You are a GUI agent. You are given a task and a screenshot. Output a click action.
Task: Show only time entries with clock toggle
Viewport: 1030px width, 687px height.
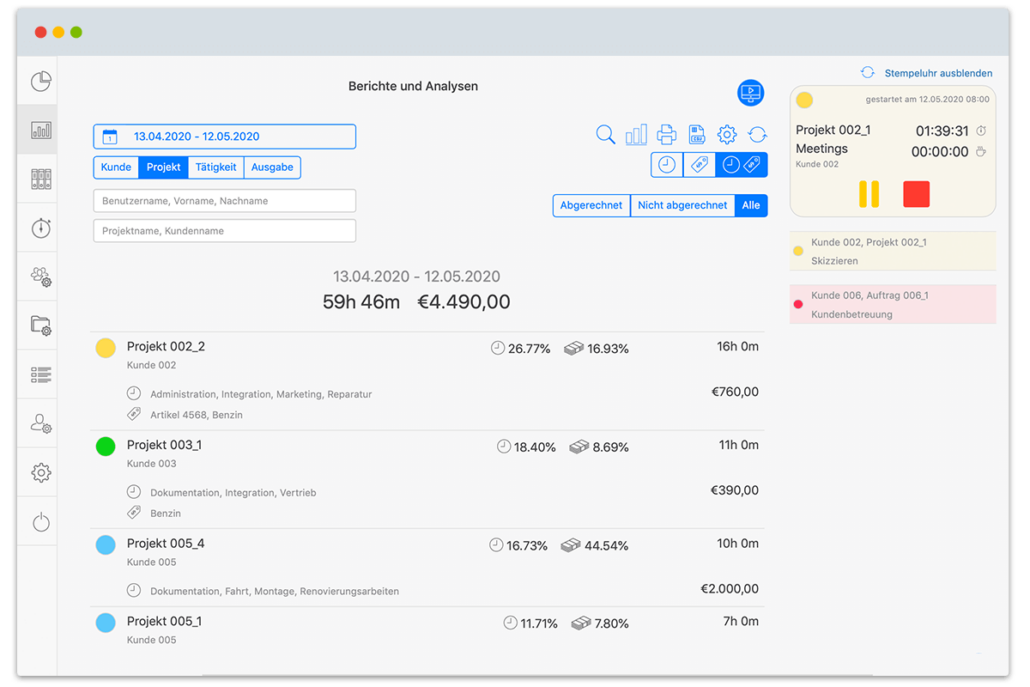(x=667, y=165)
